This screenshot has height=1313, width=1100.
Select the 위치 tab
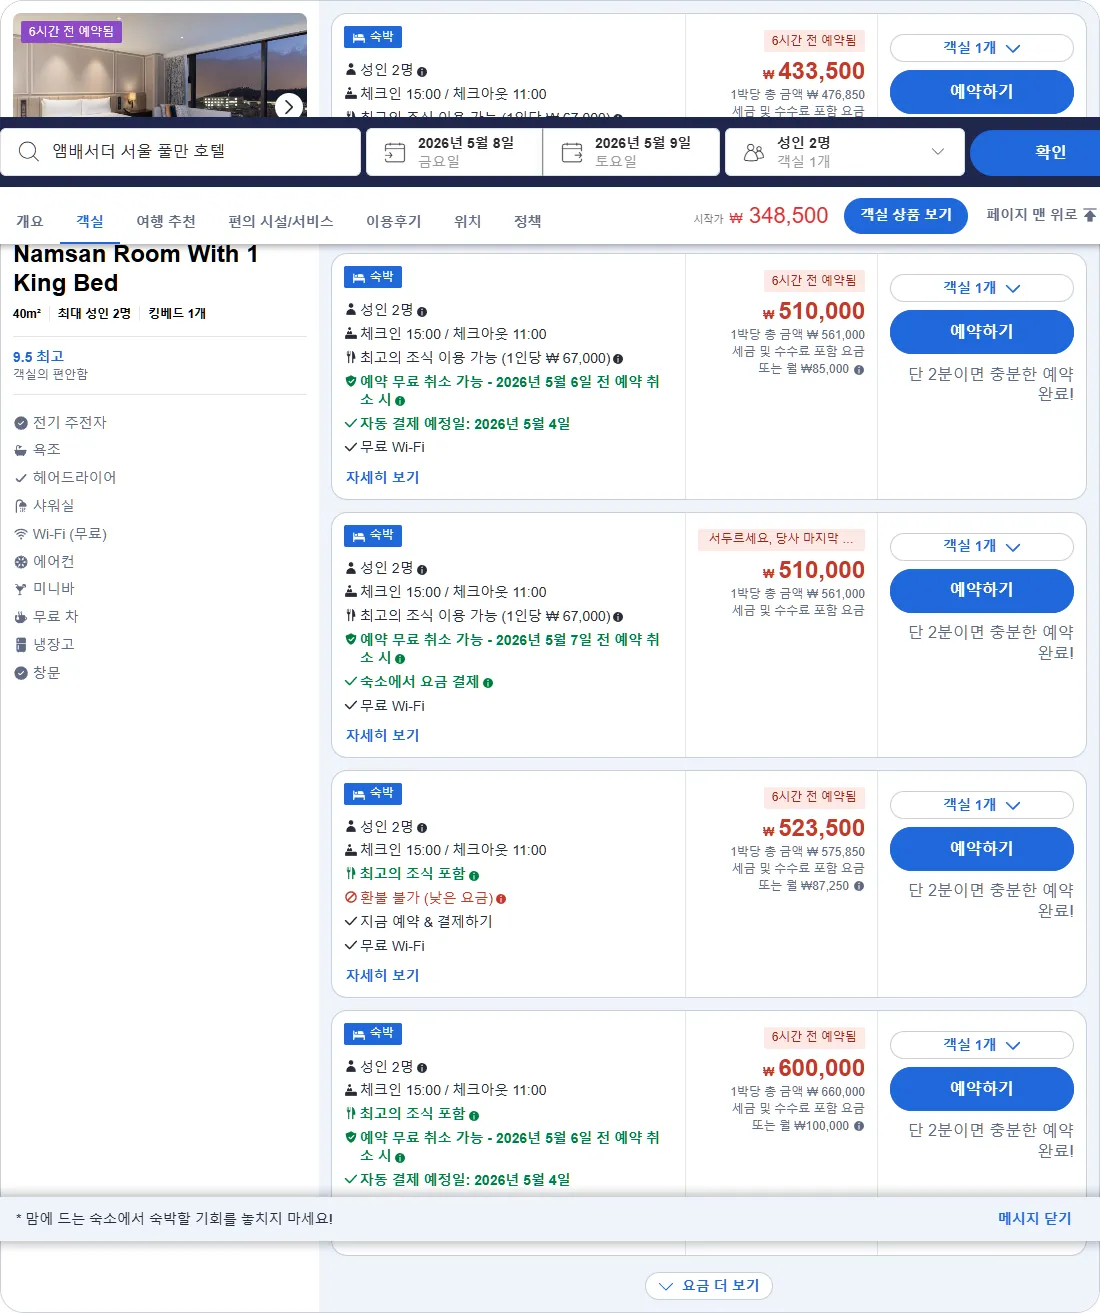[467, 221]
